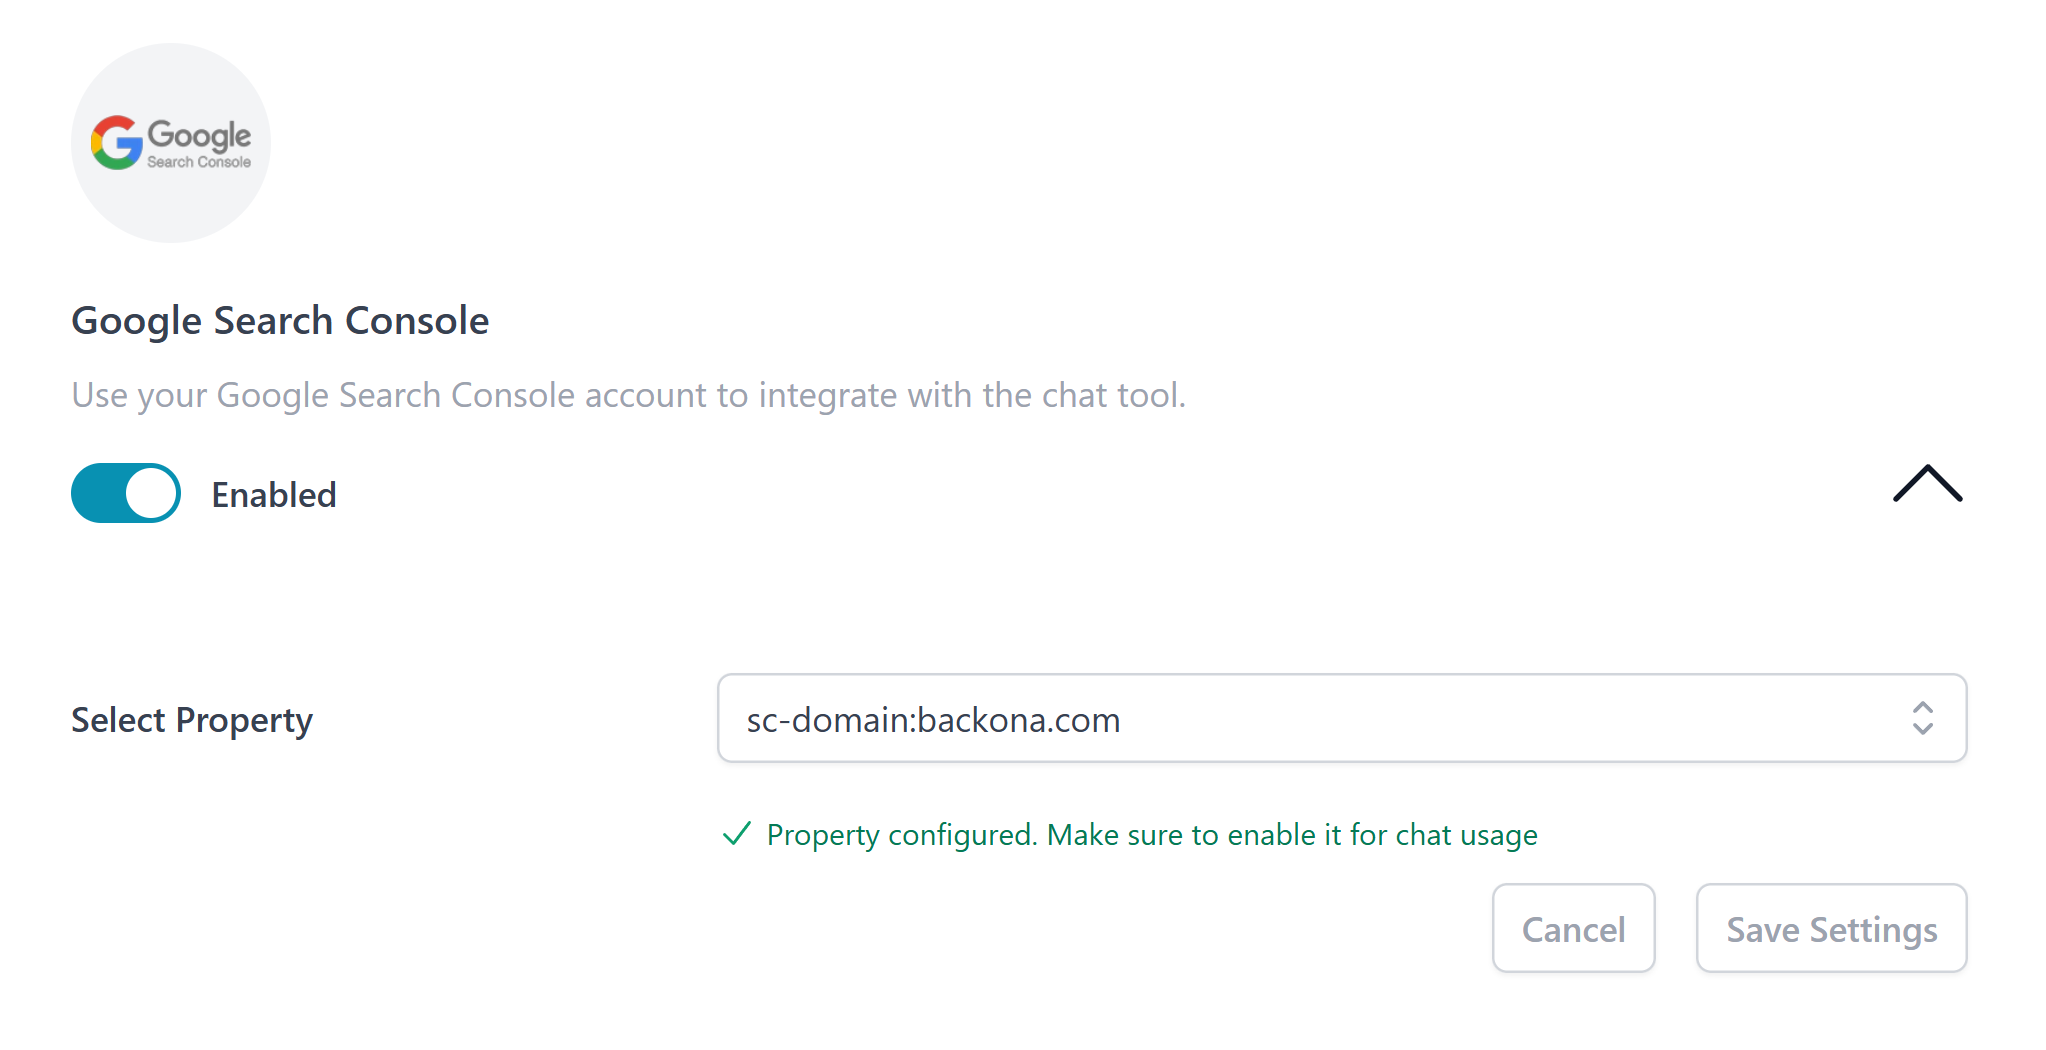Open the Select Property dropdown
The width and height of the screenshot is (2046, 1050).
point(1342,718)
